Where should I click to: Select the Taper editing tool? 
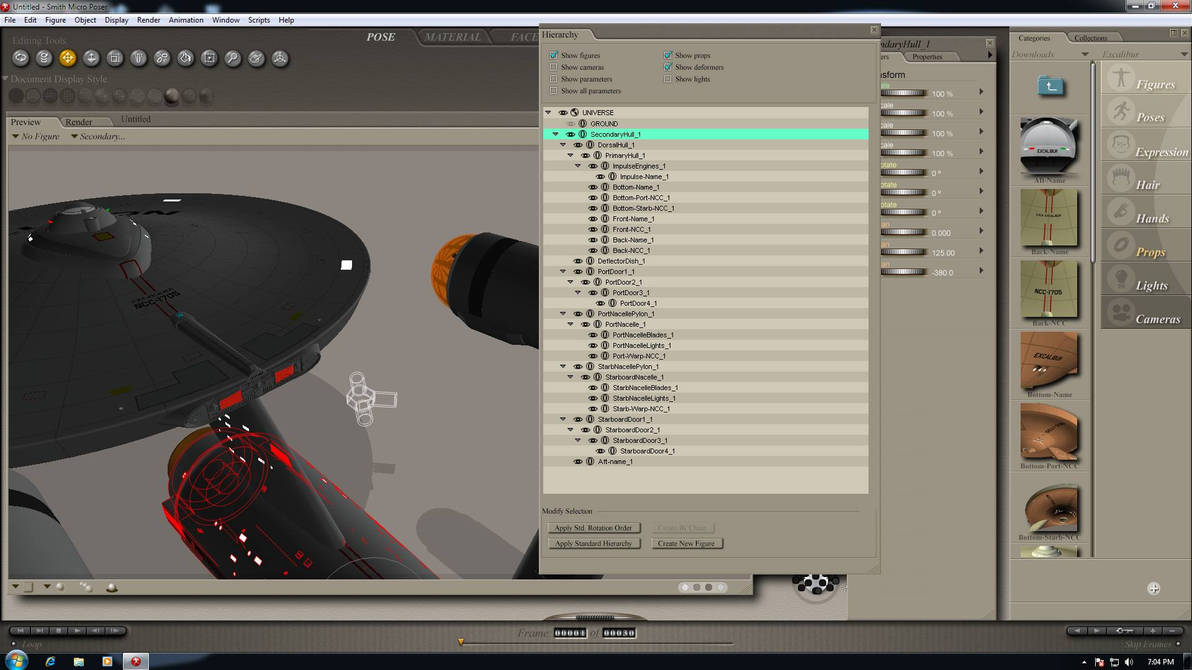138,58
